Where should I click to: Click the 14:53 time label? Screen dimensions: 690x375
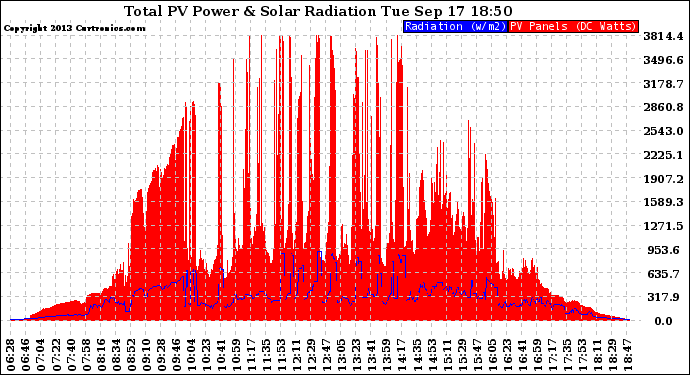(432, 355)
